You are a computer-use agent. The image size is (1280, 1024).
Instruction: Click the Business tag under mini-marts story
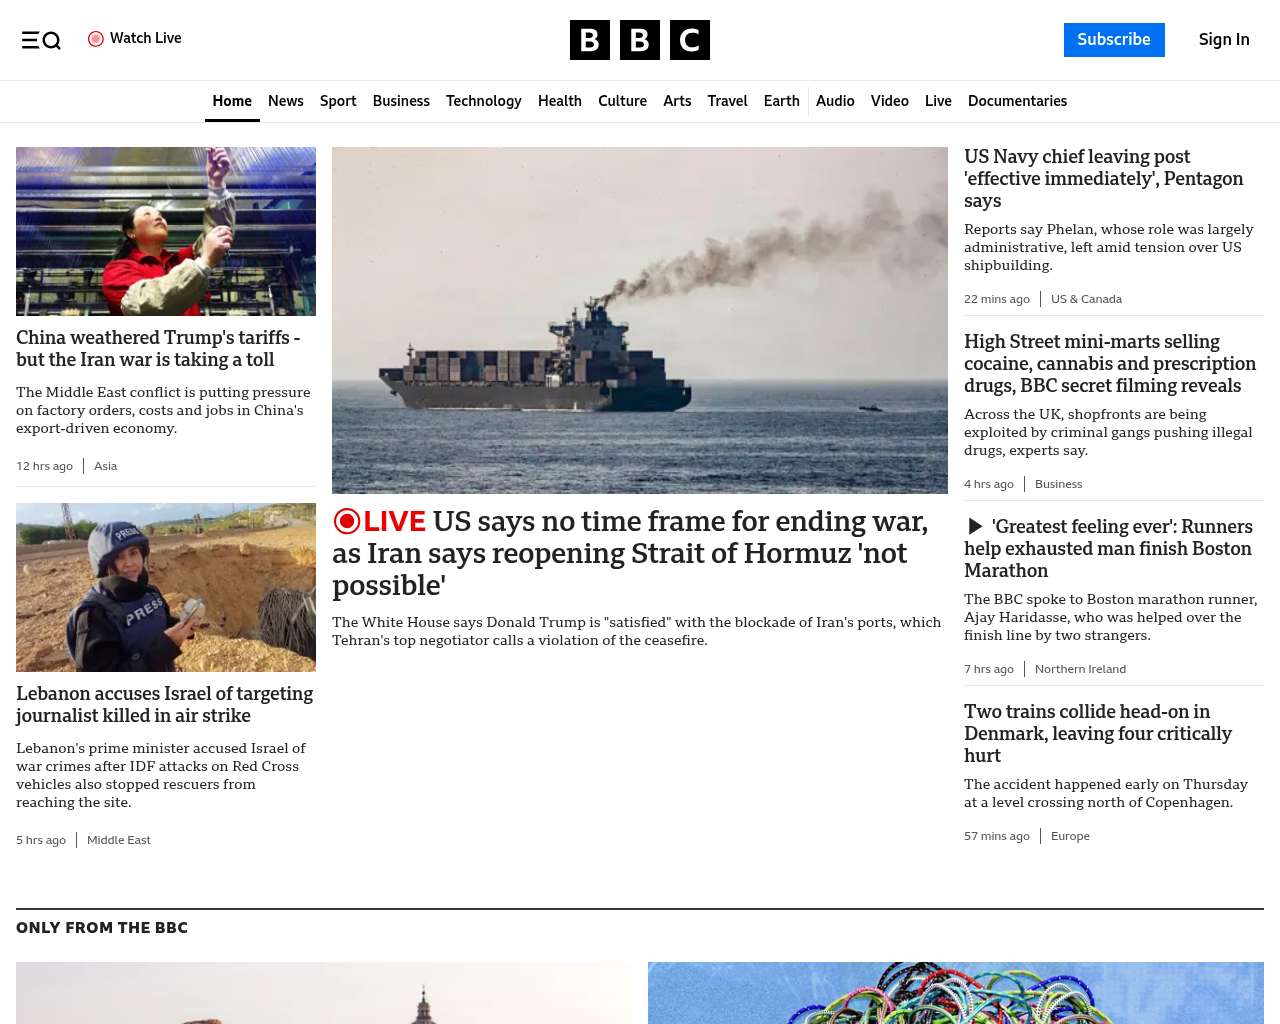click(x=1058, y=484)
